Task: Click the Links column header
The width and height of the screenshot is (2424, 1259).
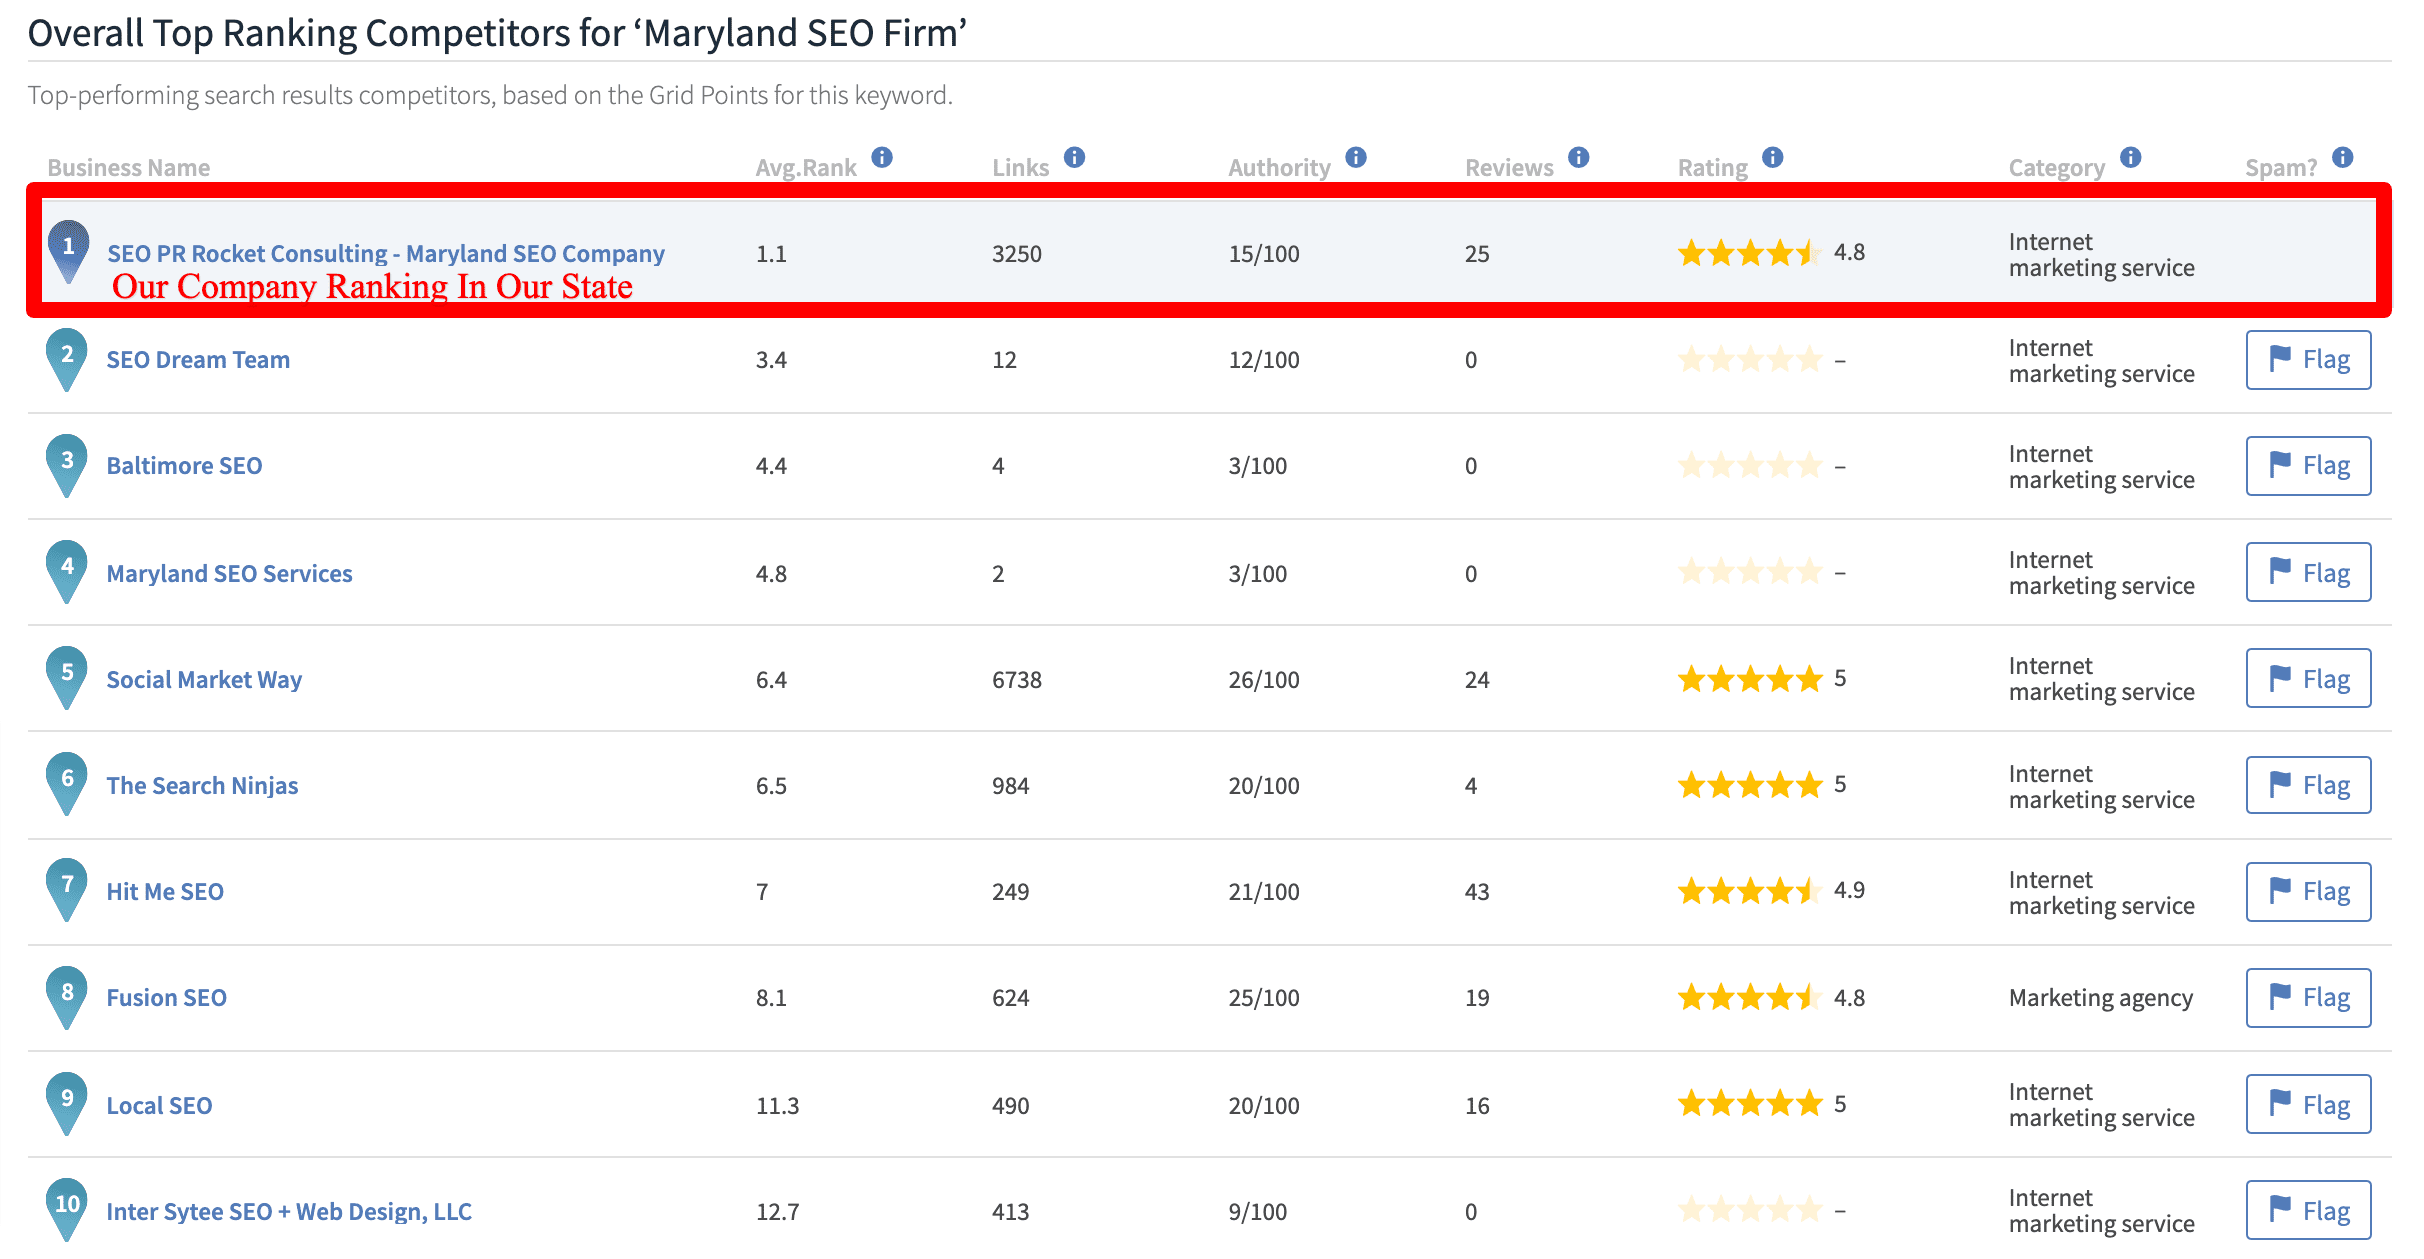Action: 1020,168
